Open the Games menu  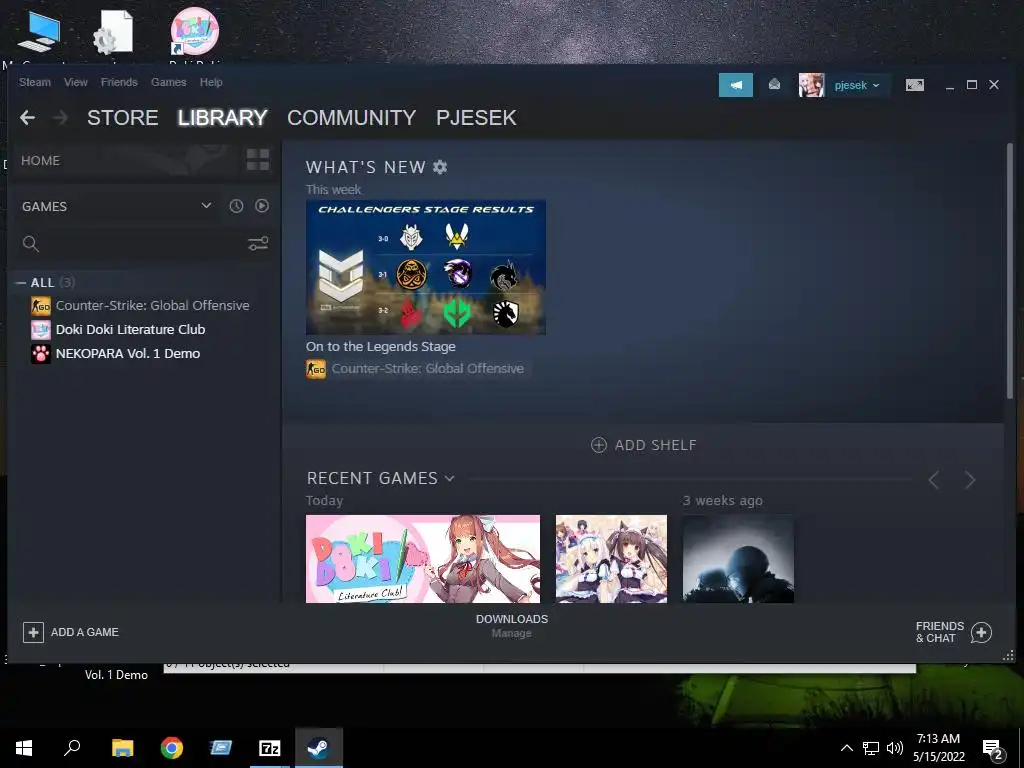tap(168, 82)
